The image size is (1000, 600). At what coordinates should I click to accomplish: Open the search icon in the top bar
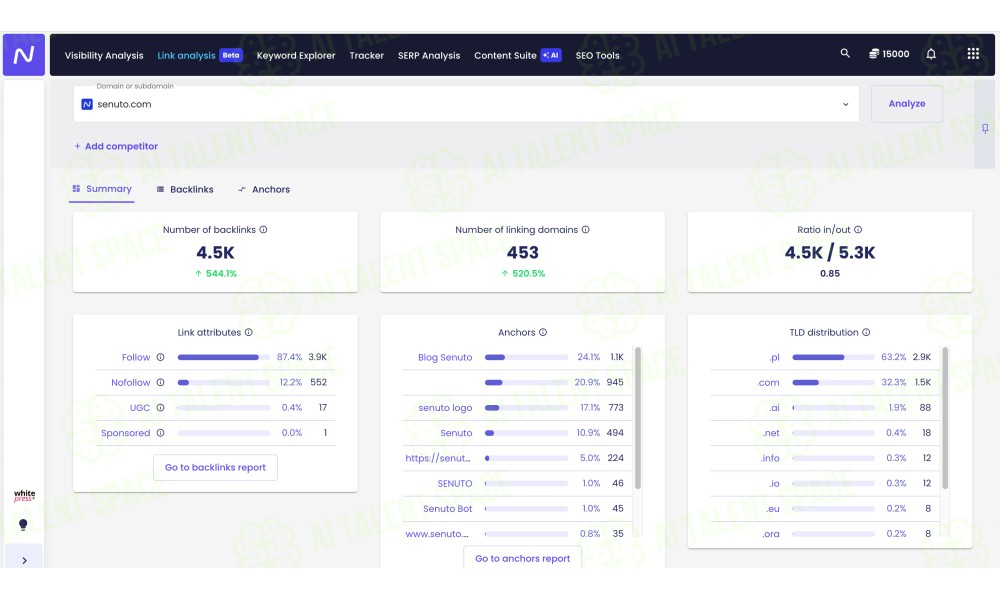click(845, 54)
